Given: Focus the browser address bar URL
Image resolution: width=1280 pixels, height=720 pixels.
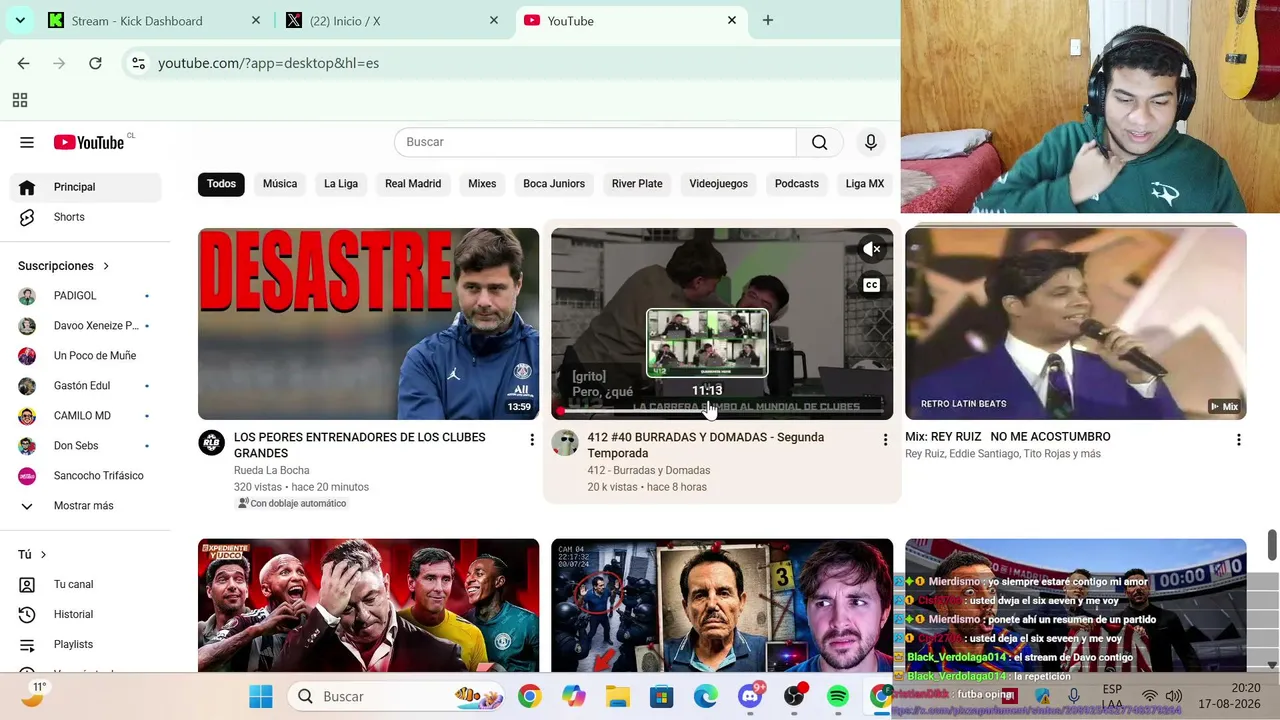Looking at the screenshot, I should 268,63.
